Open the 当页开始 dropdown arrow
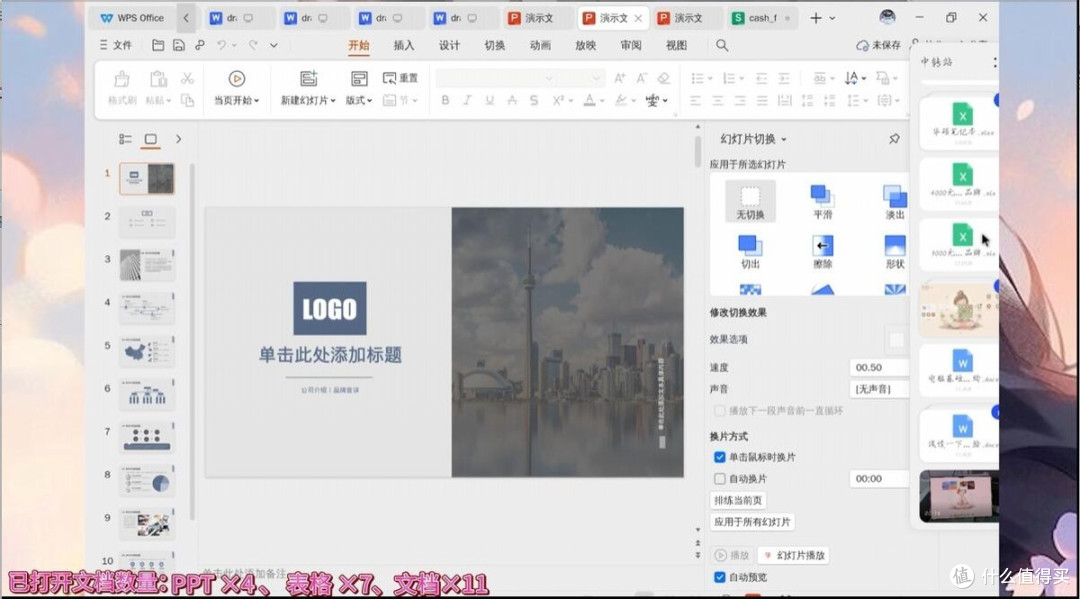 [257, 101]
